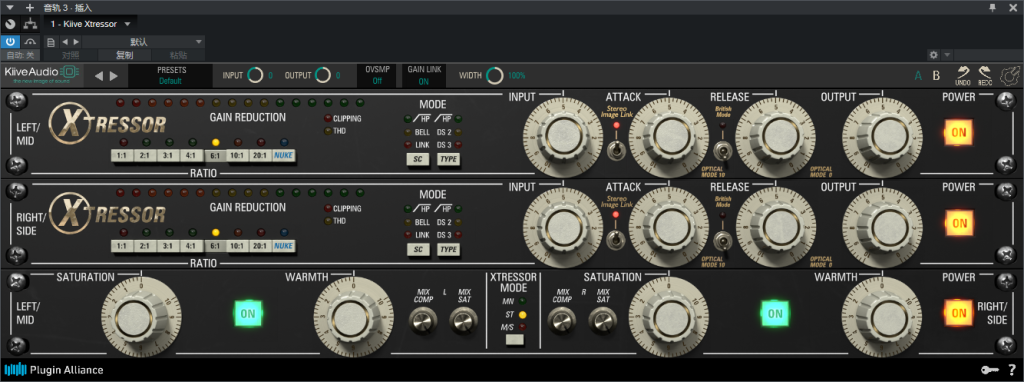
Task: Click the Left/Mid RELEASE knob
Action: click(x=775, y=136)
